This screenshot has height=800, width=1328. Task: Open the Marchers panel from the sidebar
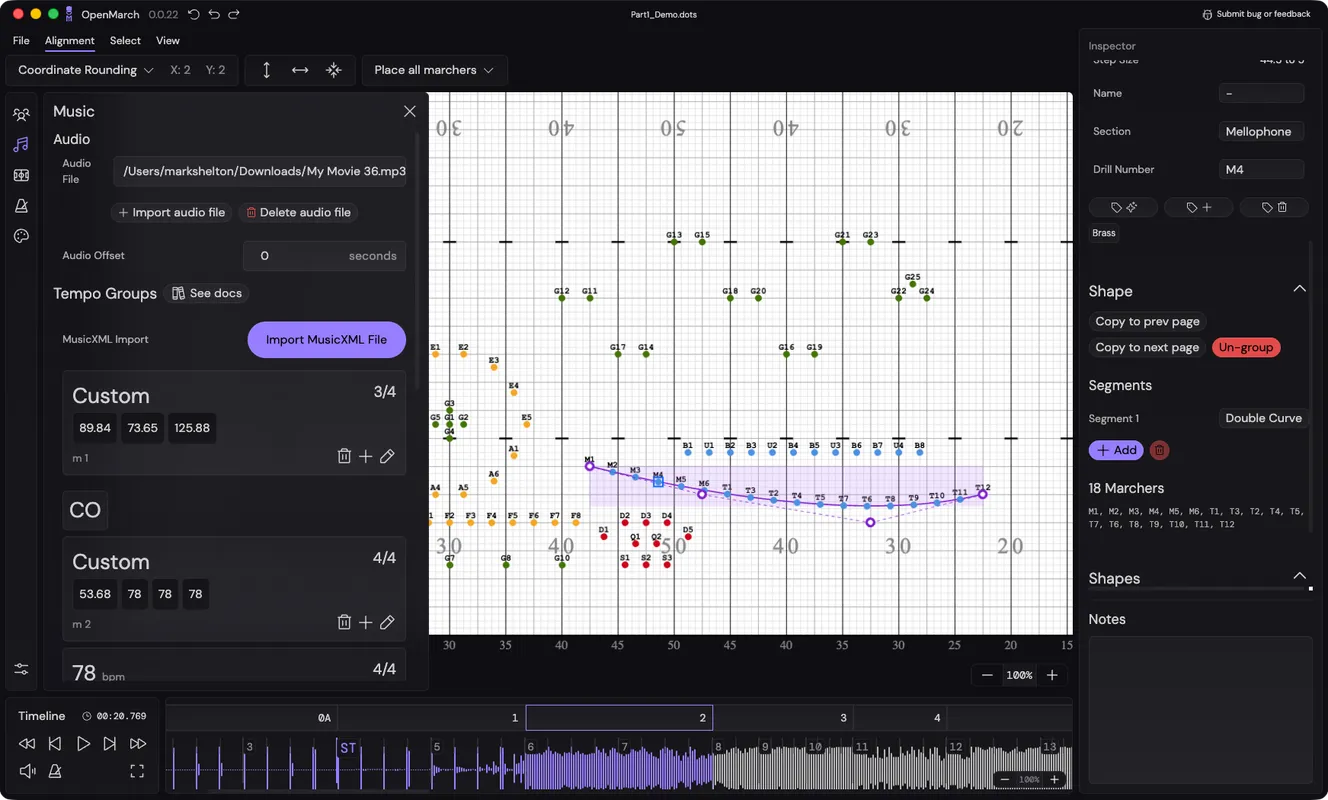pyautogui.click(x=21, y=114)
